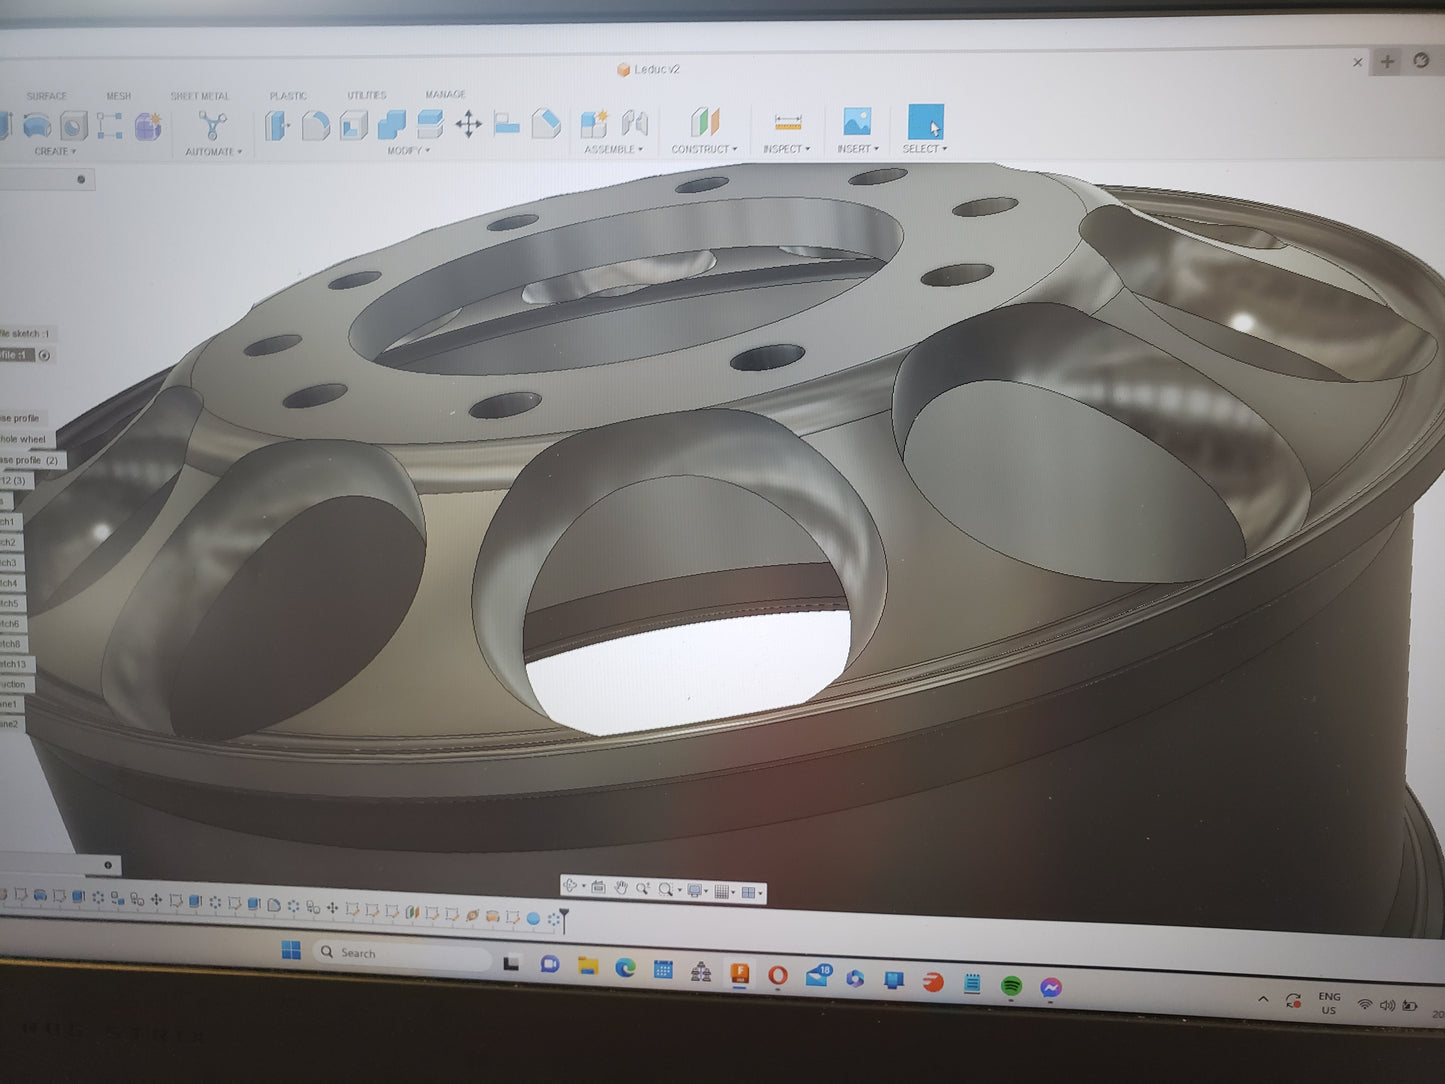Open Opera browser from the taskbar
The width and height of the screenshot is (1445, 1084).
[x=778, y=975]
